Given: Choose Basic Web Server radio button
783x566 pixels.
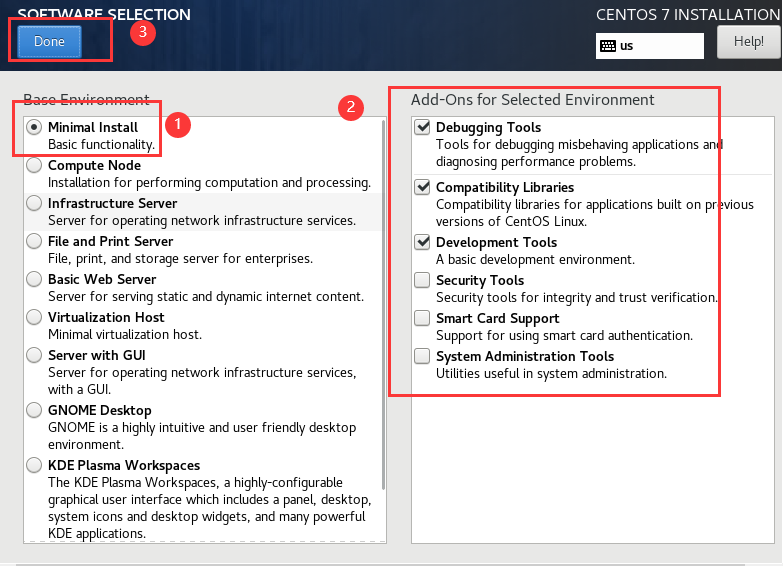Looking at the screenshot, I should coord(34,279).
